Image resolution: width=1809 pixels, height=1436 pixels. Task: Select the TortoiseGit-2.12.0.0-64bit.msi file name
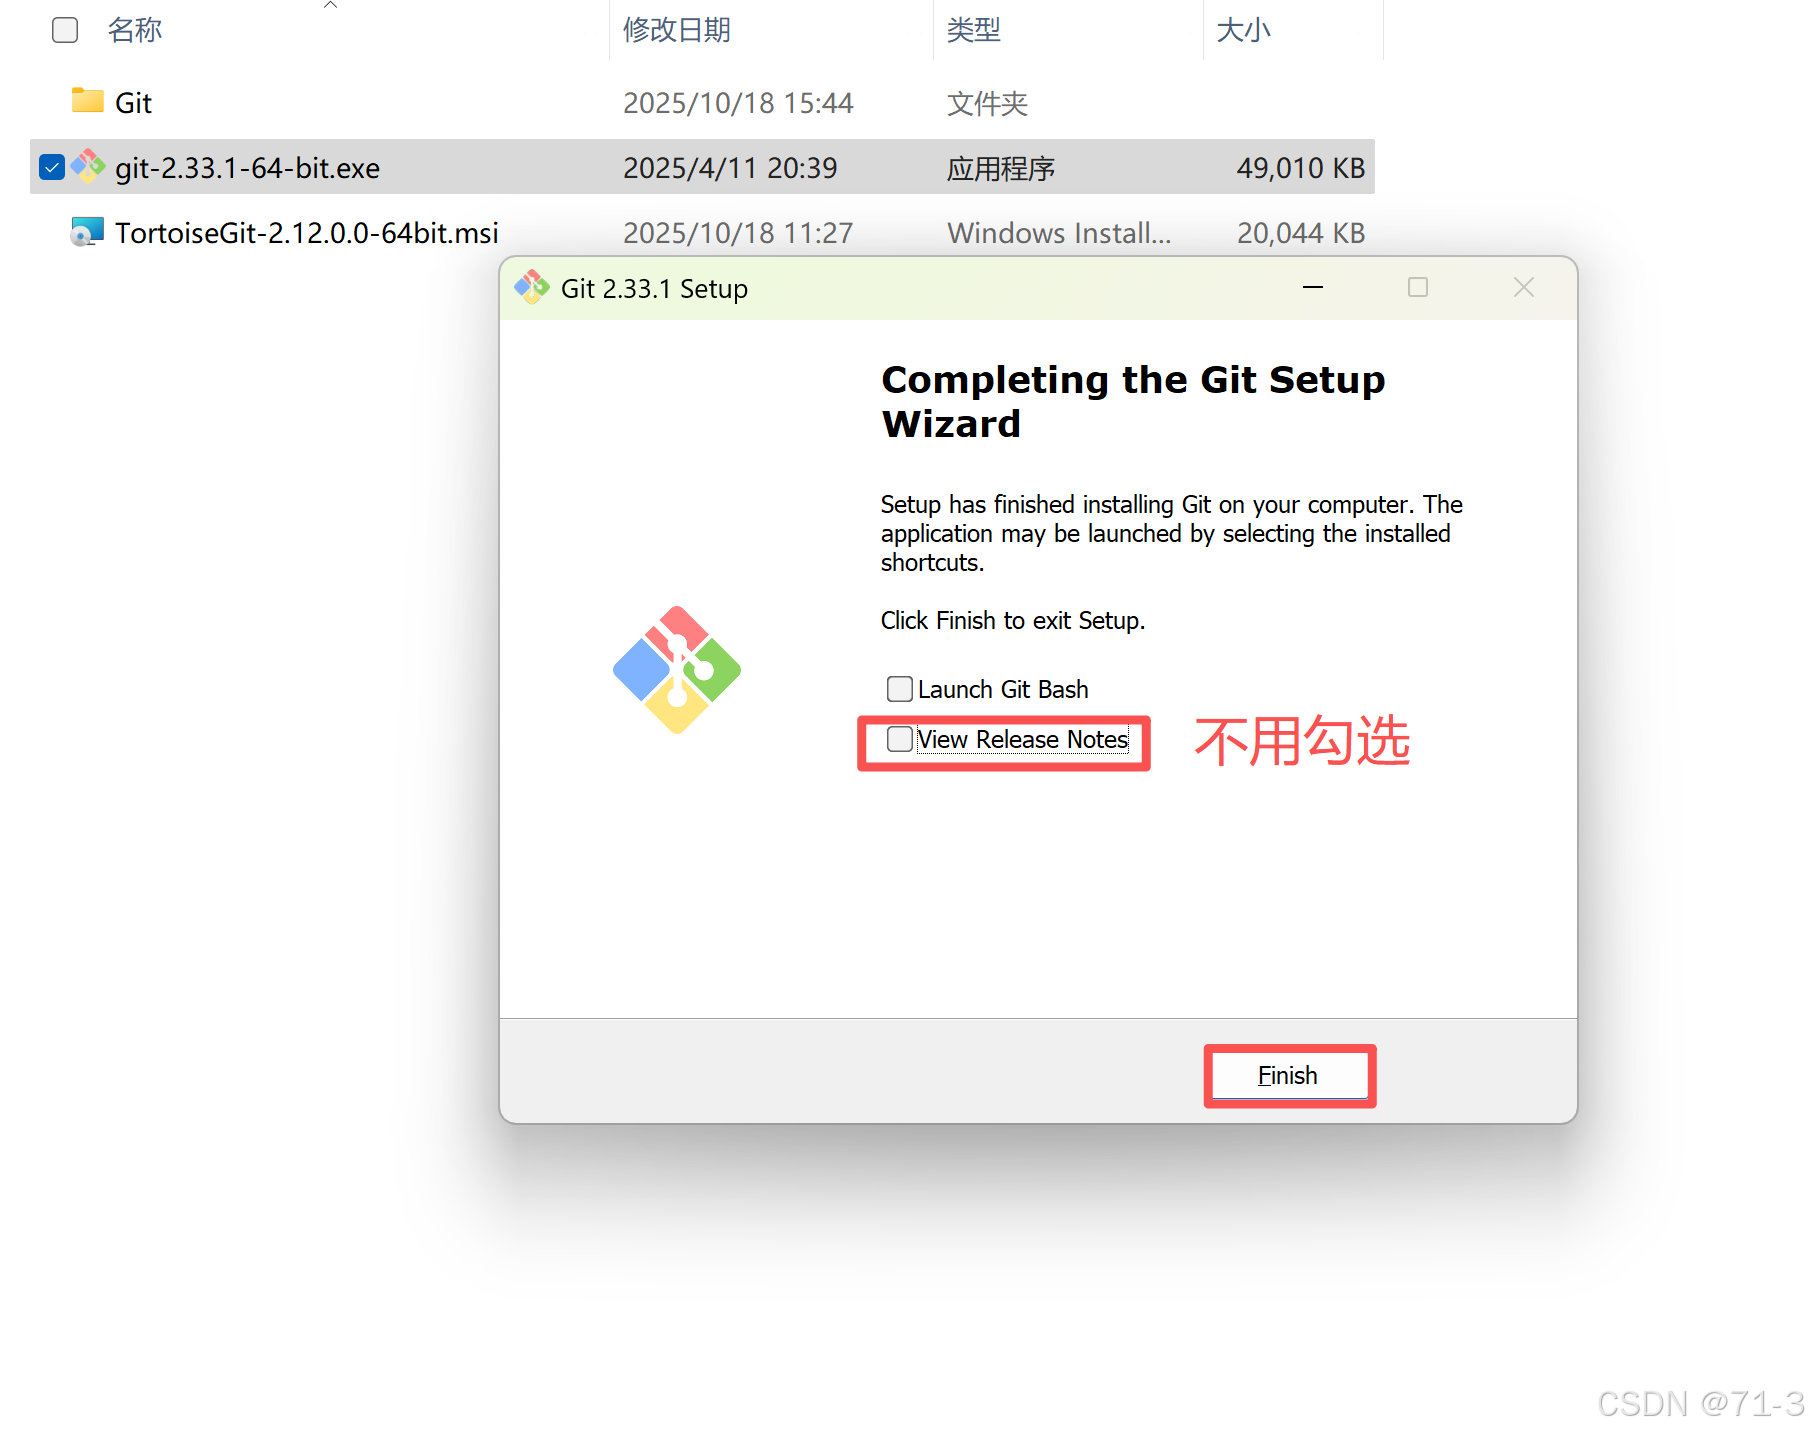pos(306,233)
